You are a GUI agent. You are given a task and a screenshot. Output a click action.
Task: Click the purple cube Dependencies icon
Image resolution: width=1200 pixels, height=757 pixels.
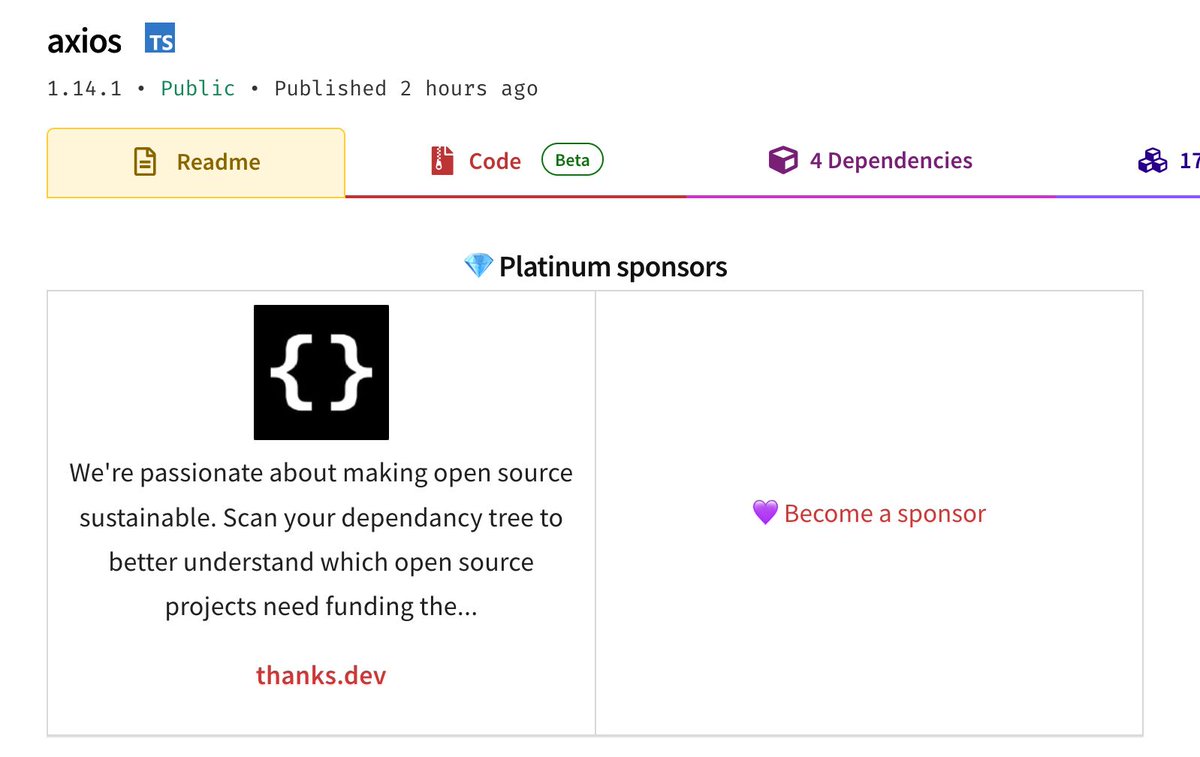pyautogui.click(x=783, y=161)
